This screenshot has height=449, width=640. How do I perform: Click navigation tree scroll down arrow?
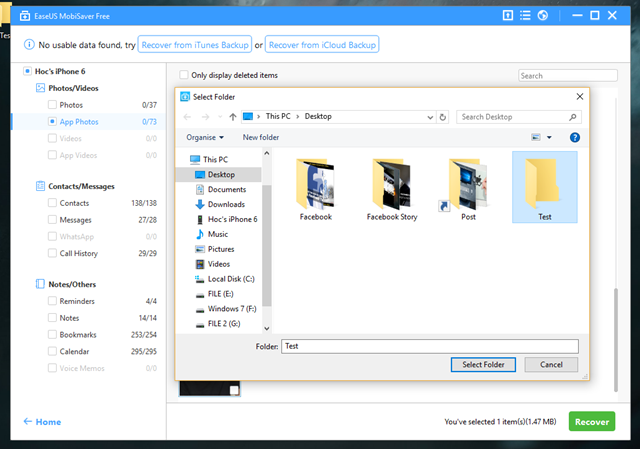point(267,329)
